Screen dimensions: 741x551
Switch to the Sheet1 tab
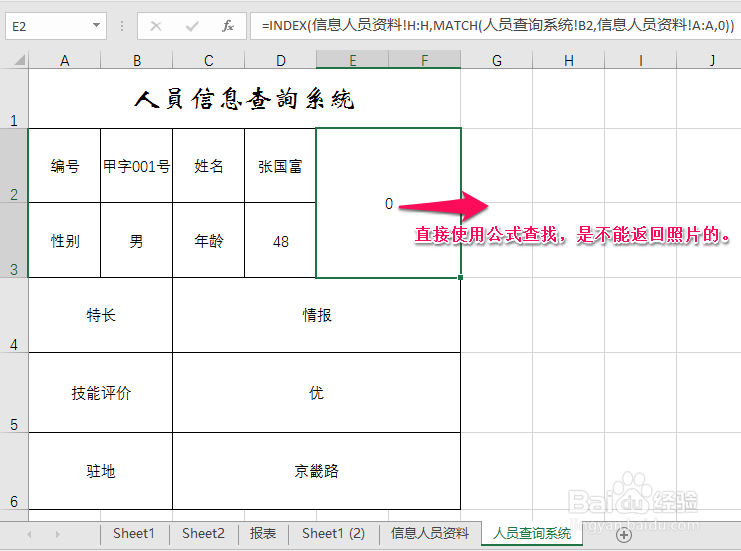134,534
